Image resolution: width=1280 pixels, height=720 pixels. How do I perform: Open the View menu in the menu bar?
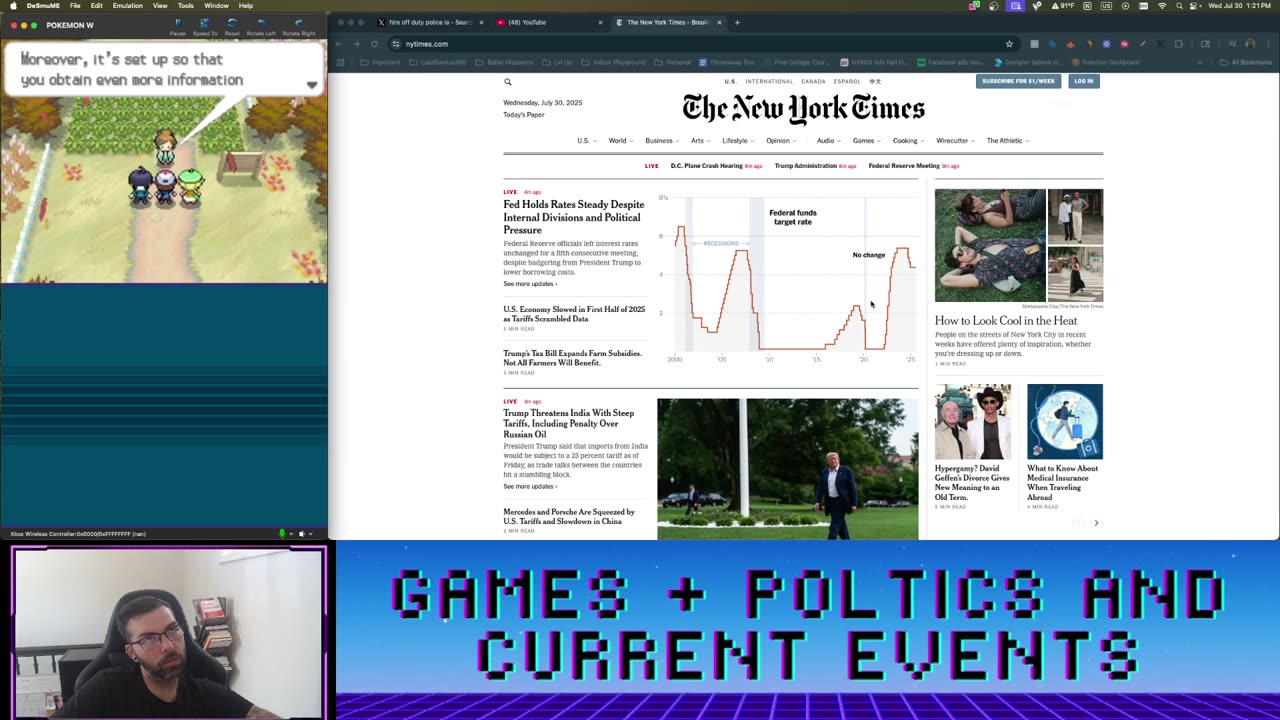[160, 6]
